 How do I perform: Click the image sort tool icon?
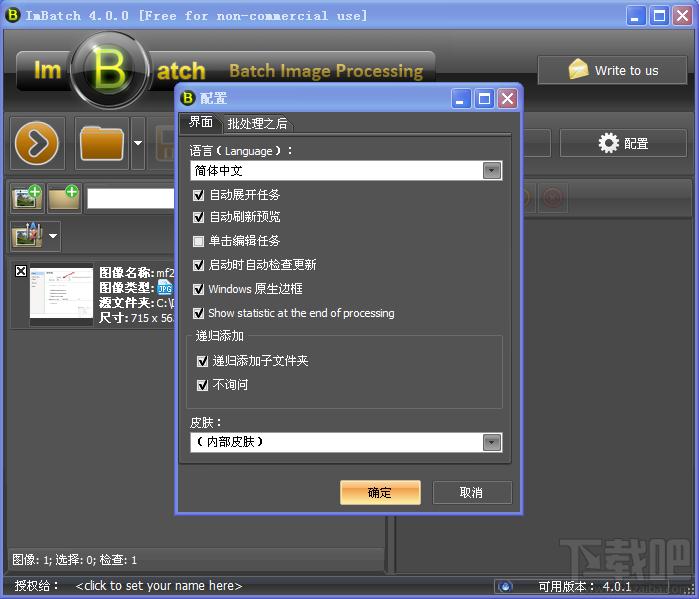(28, 236)
